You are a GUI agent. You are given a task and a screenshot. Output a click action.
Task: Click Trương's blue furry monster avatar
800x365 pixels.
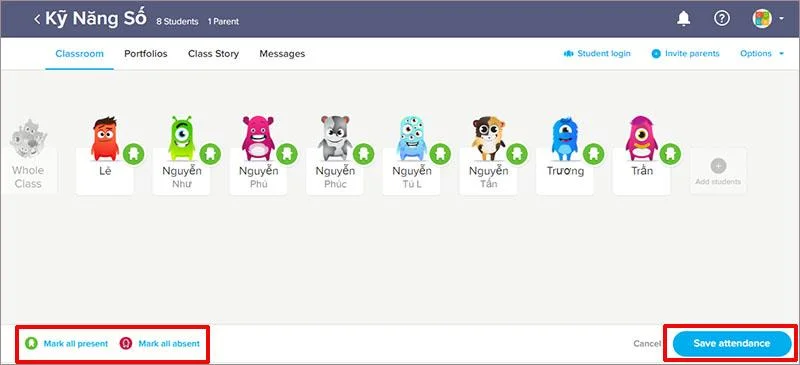tap(565, 139)
